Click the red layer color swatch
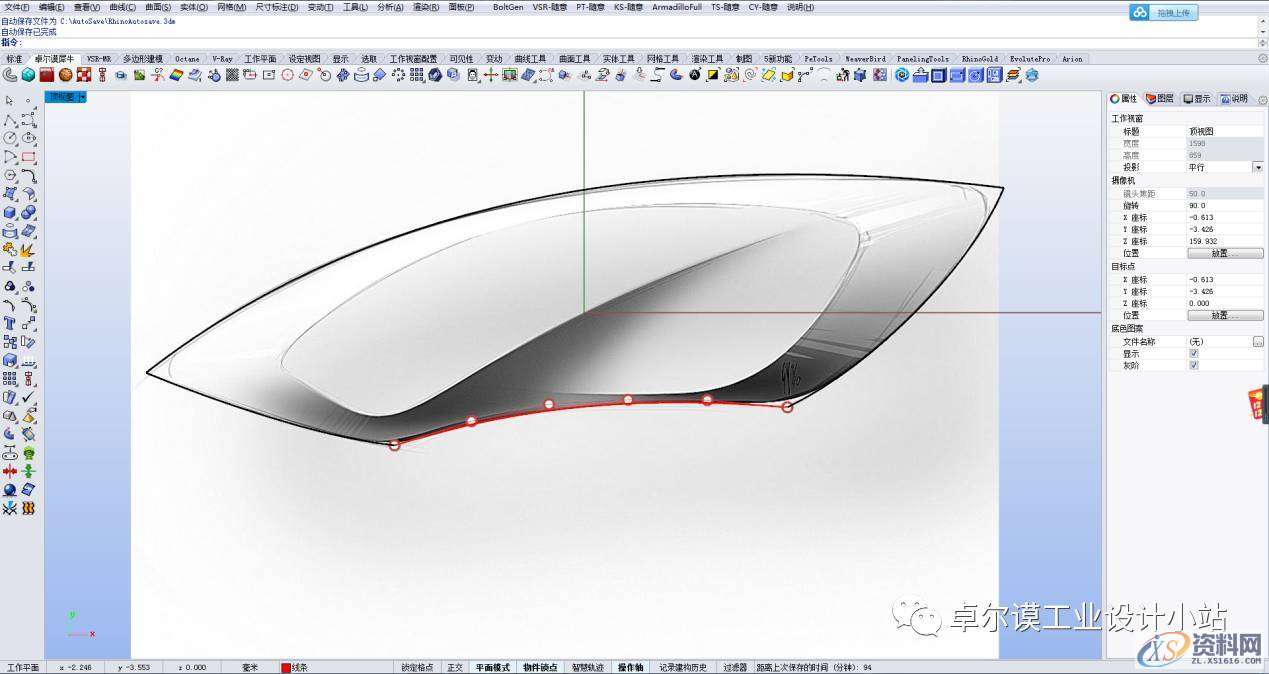The width and height of the screenshot is (1269, 674). pyautogui.click(x=286, y=667)
